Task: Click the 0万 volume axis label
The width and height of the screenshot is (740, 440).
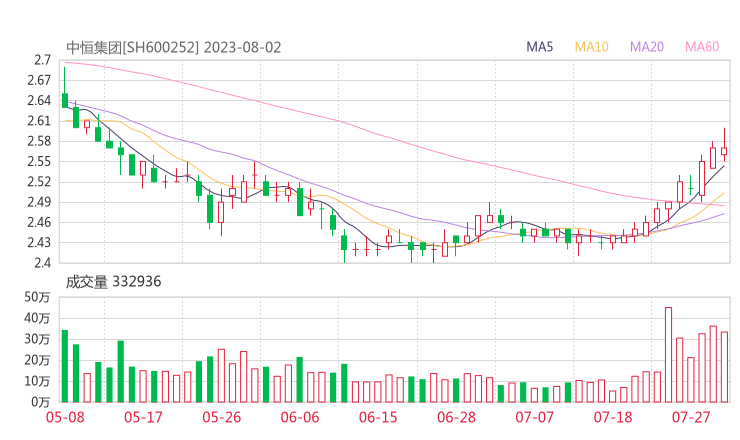Action: (x=40, y=402)
